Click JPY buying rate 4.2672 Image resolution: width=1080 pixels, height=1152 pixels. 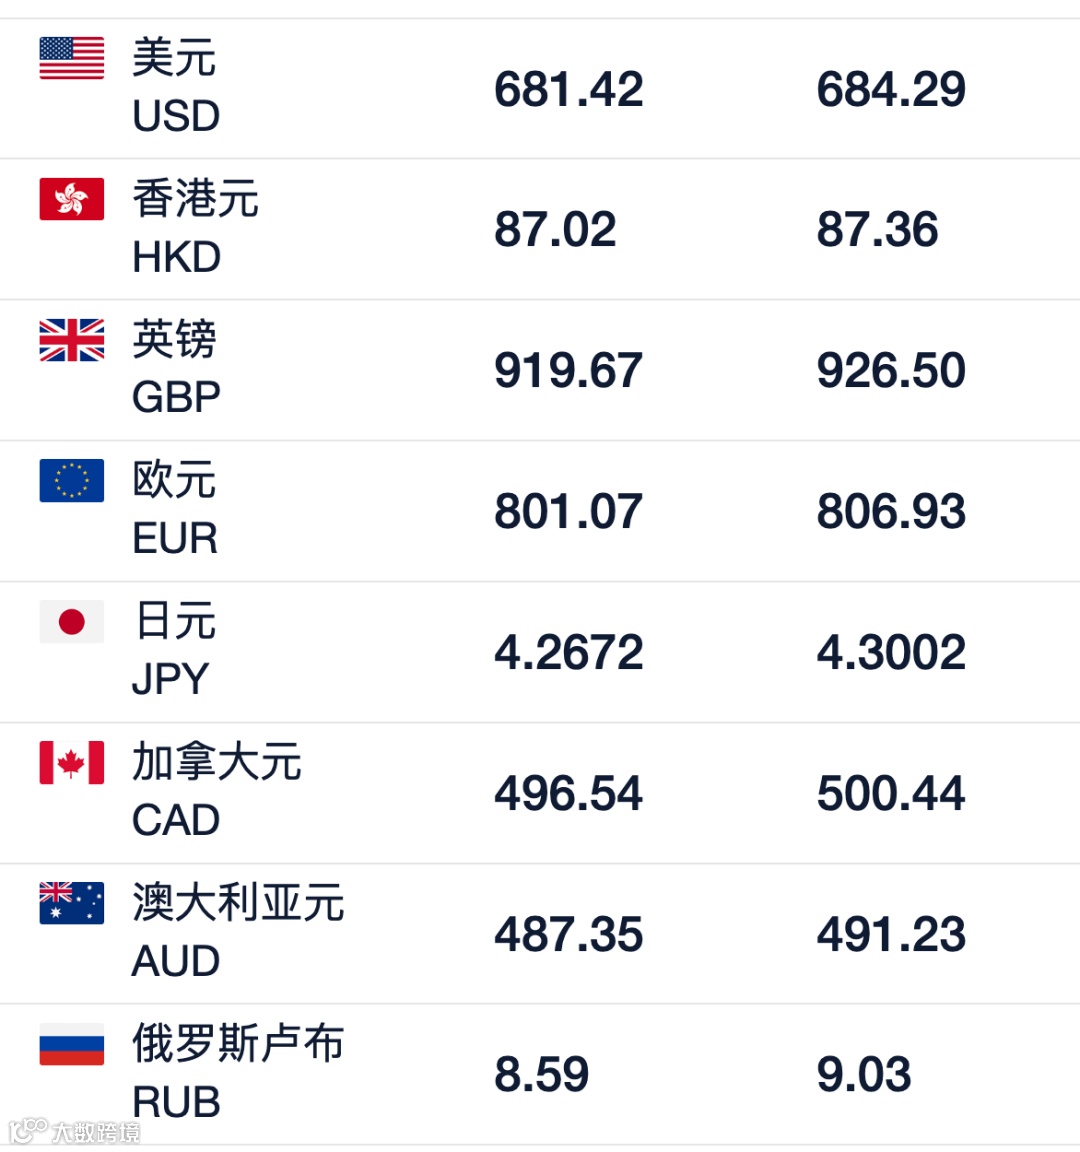(x=568, y=652)
